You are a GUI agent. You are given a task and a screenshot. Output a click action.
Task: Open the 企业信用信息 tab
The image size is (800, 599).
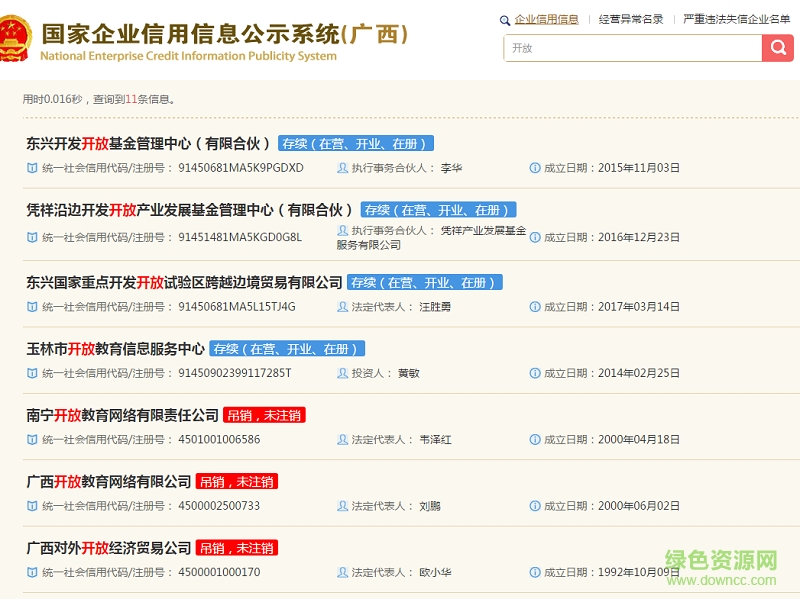[x=546, y=19]
